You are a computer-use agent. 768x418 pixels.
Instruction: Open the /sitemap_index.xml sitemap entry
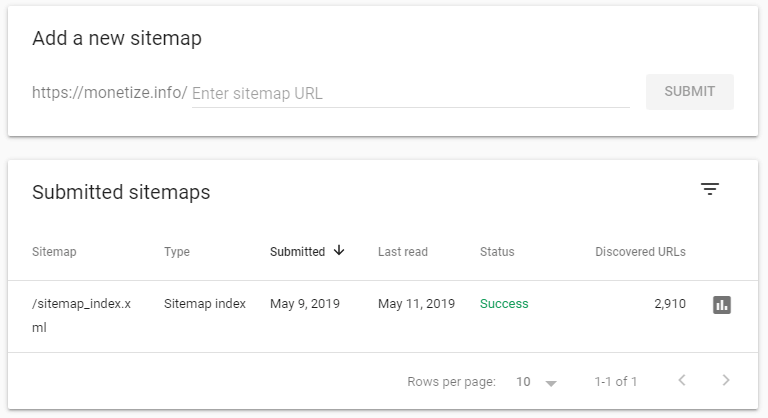(x=81, y=316)
